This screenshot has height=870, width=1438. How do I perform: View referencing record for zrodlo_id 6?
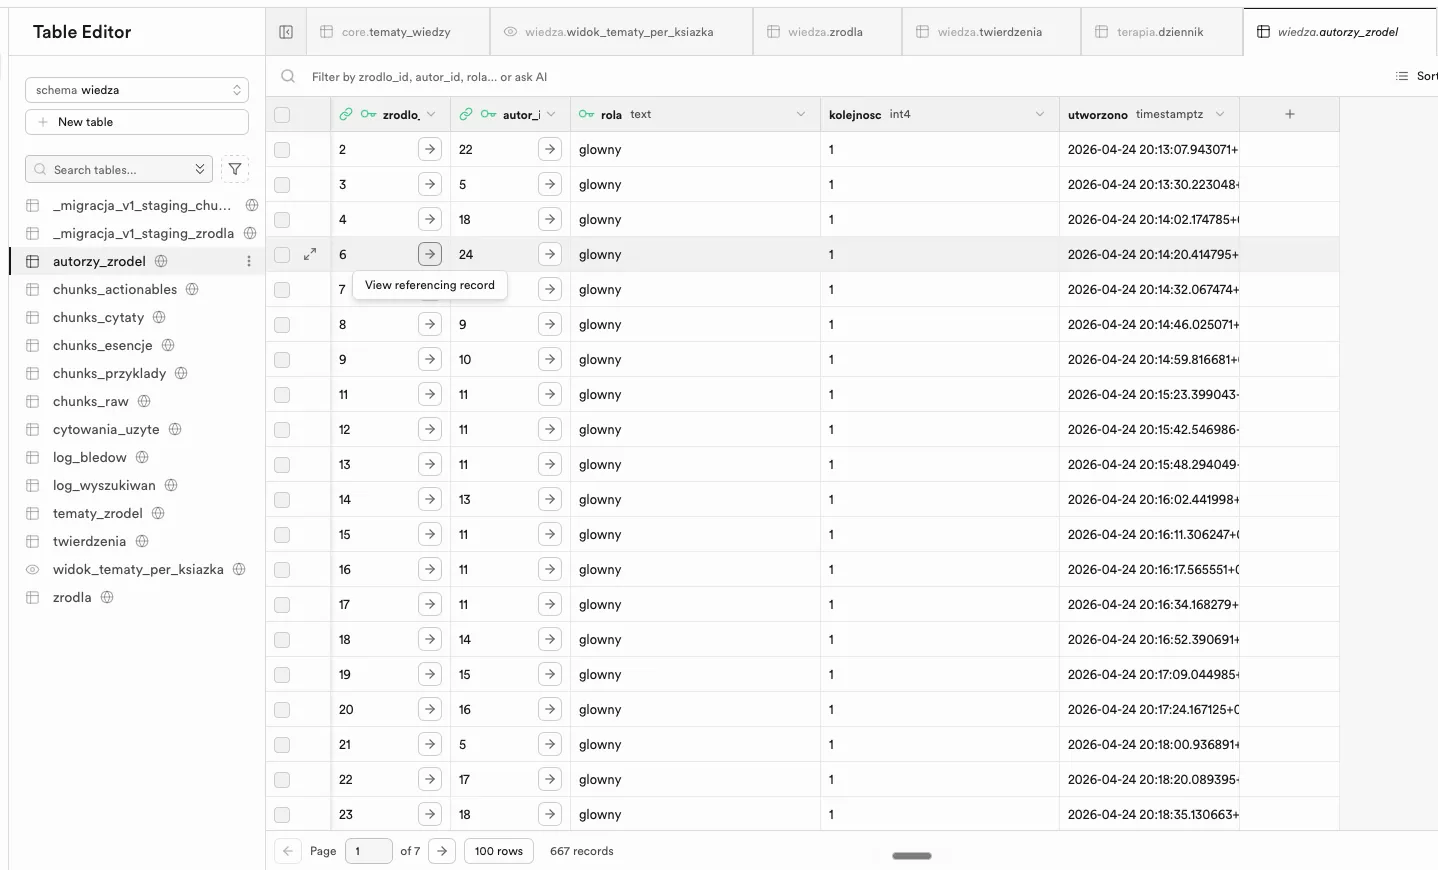[430, 254]
